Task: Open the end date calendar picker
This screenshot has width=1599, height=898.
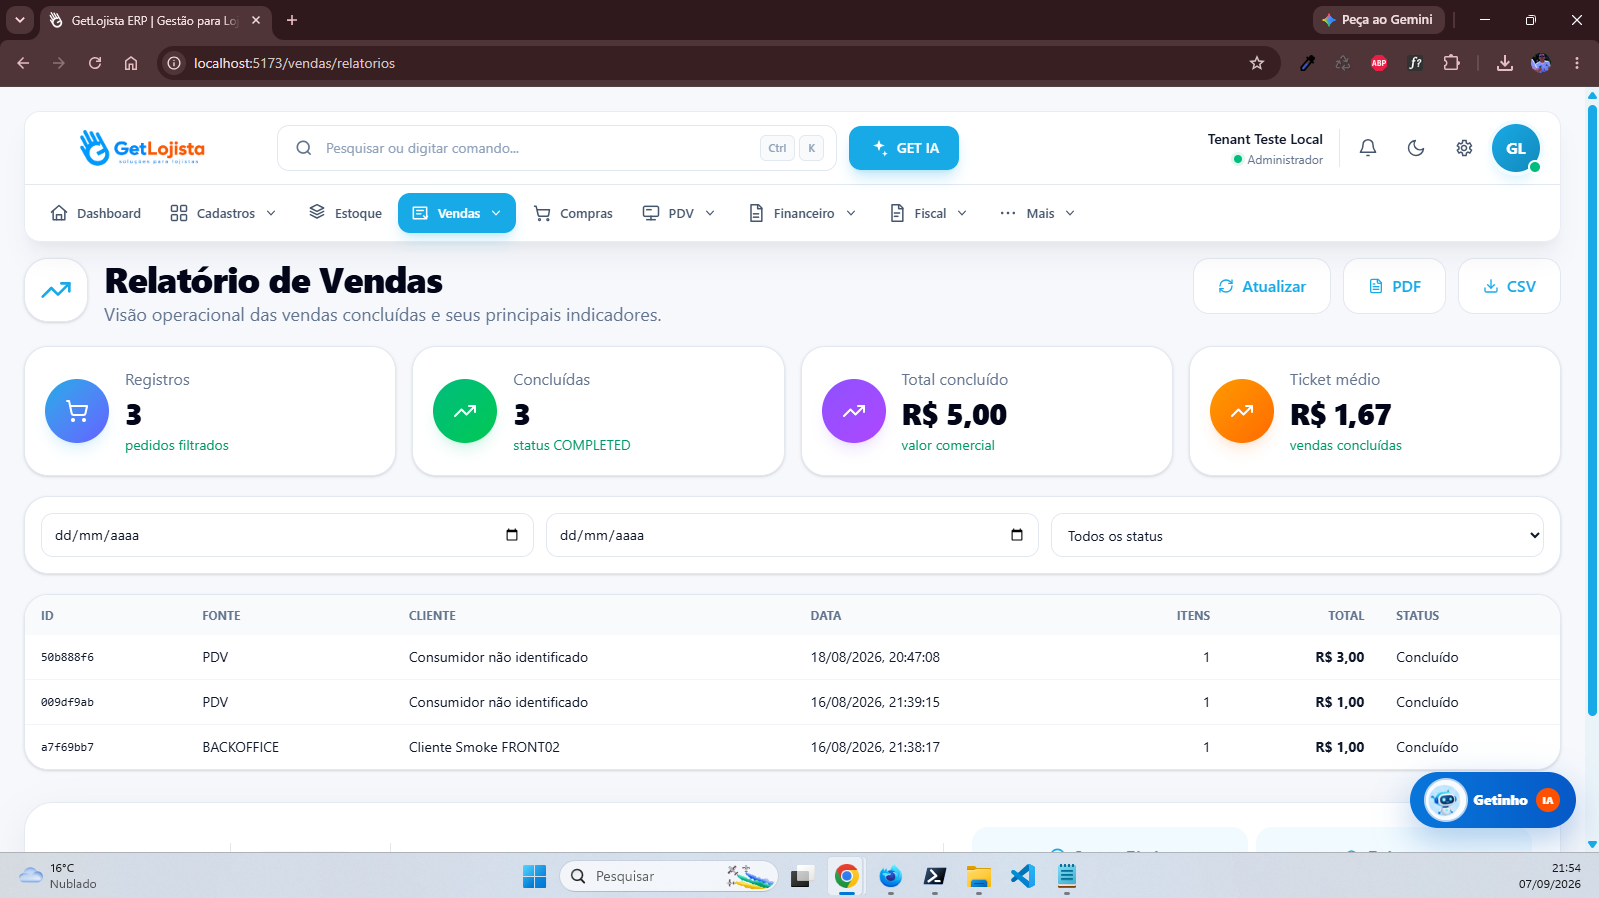Action: 1017,535
